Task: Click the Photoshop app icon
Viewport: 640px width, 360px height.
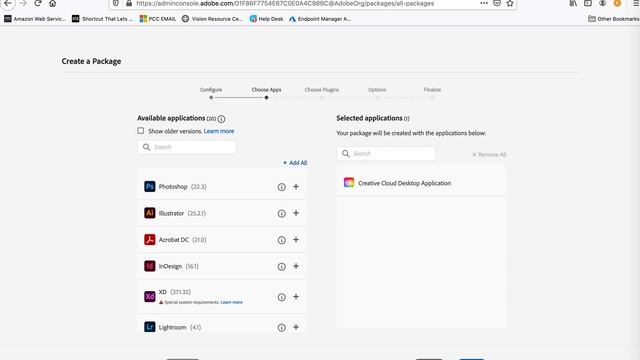Action: (x=150, y=187)
